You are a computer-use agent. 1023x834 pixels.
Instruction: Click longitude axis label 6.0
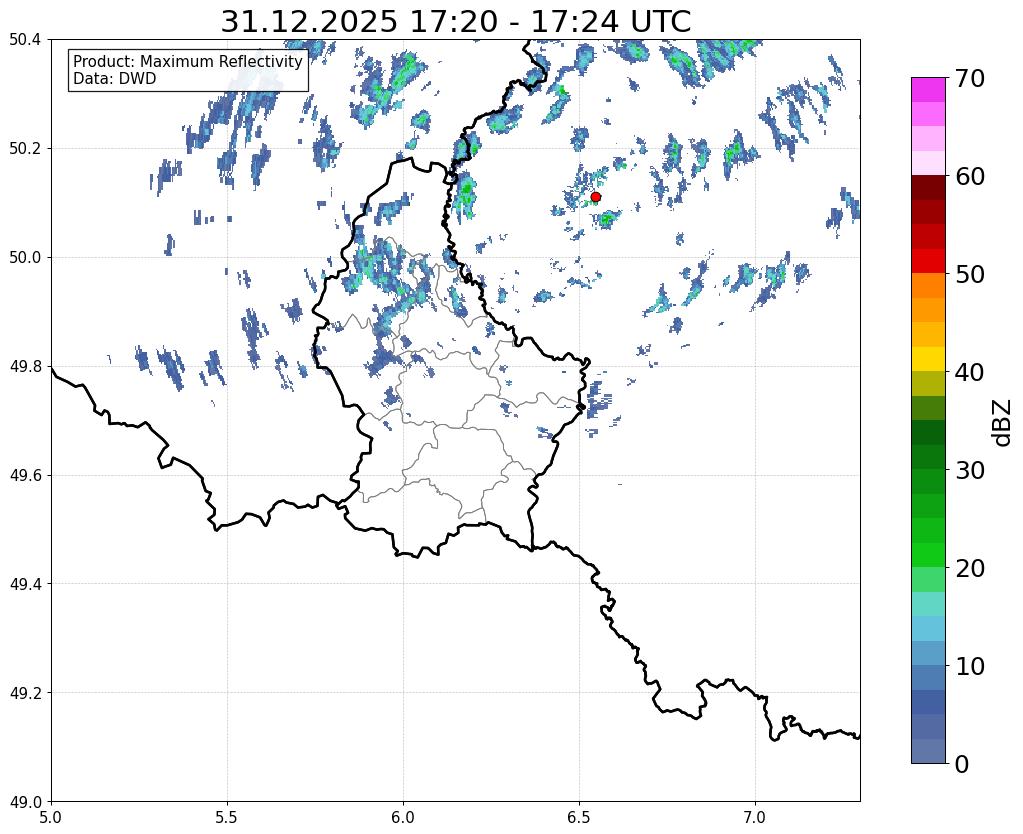[403, 817]
